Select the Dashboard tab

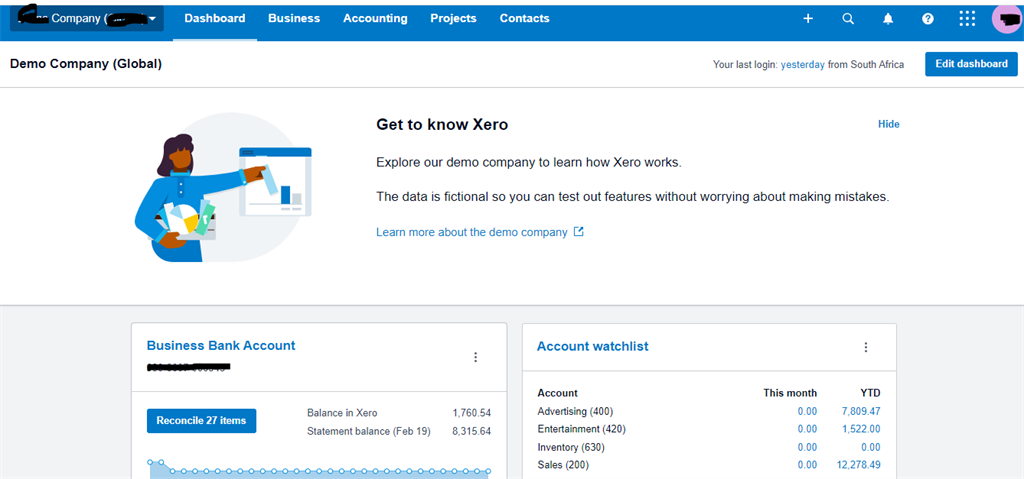point(215,19)
